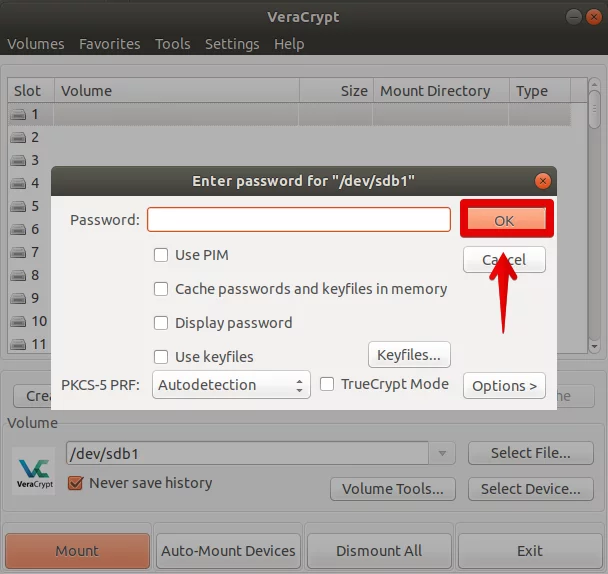Select the slot 2 drive icon

coord(18,137)
